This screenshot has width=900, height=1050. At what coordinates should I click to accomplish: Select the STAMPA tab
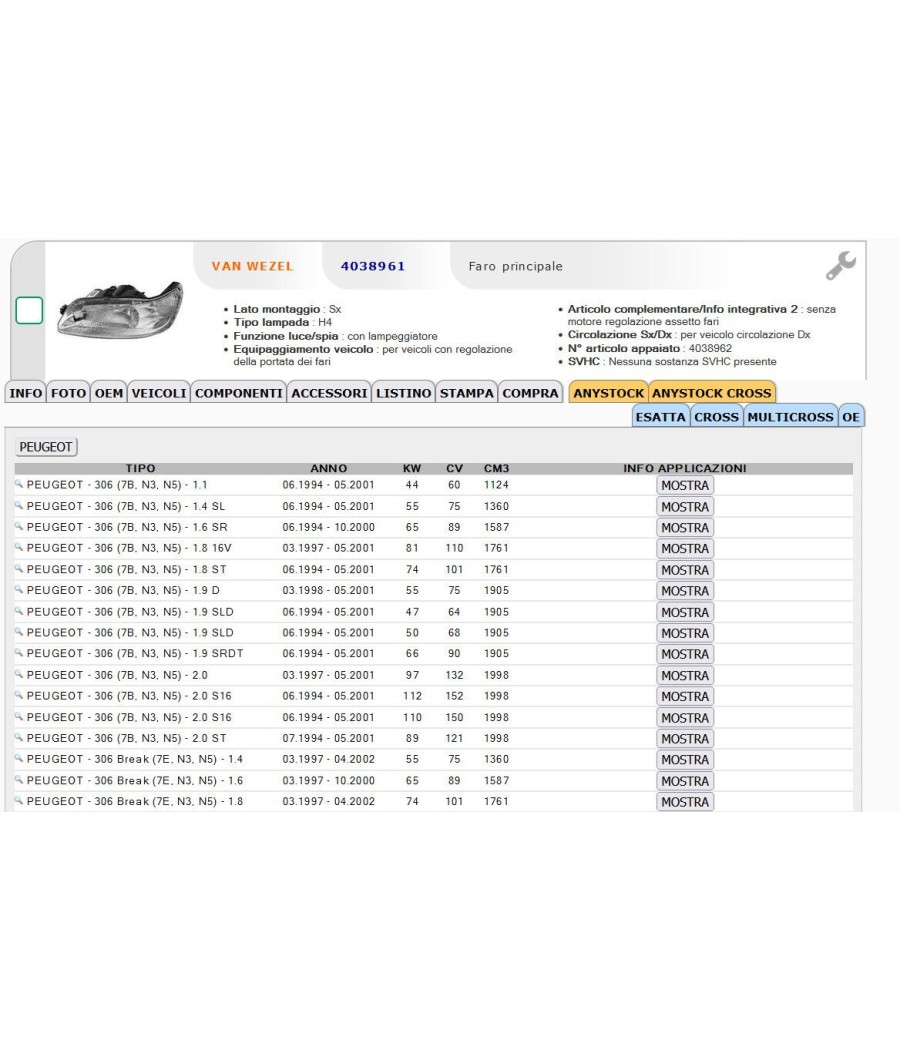click(x=466, y=393)
